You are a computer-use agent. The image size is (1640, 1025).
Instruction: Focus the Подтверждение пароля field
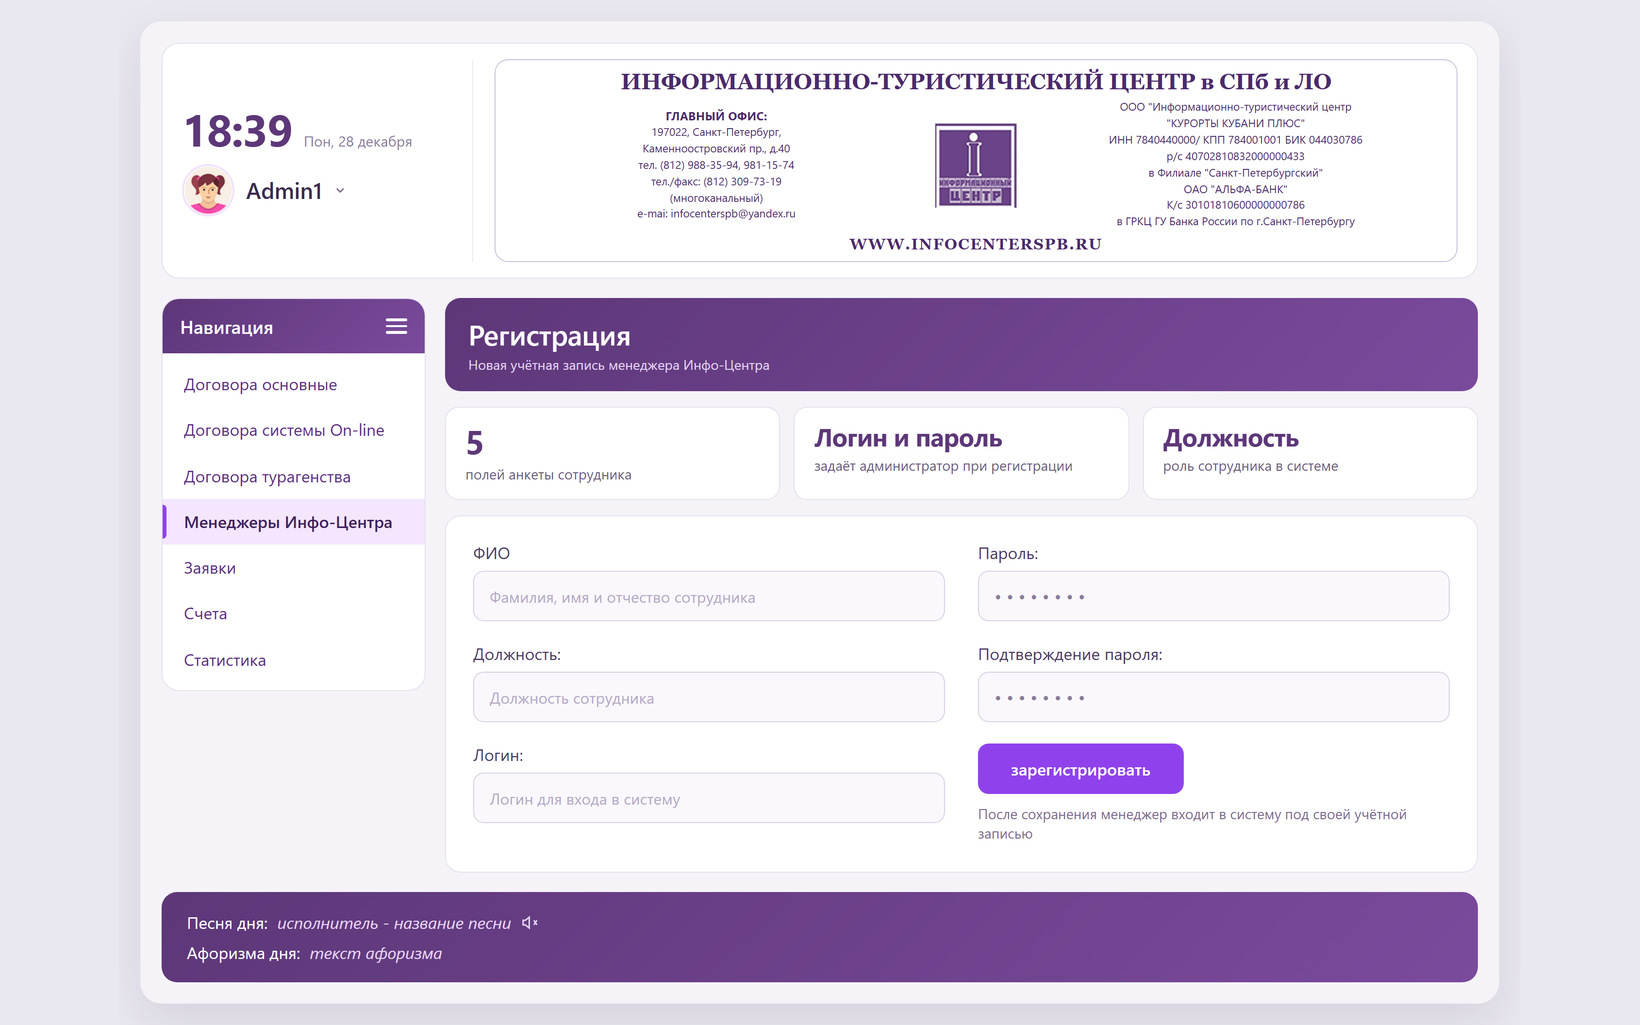1213,697
